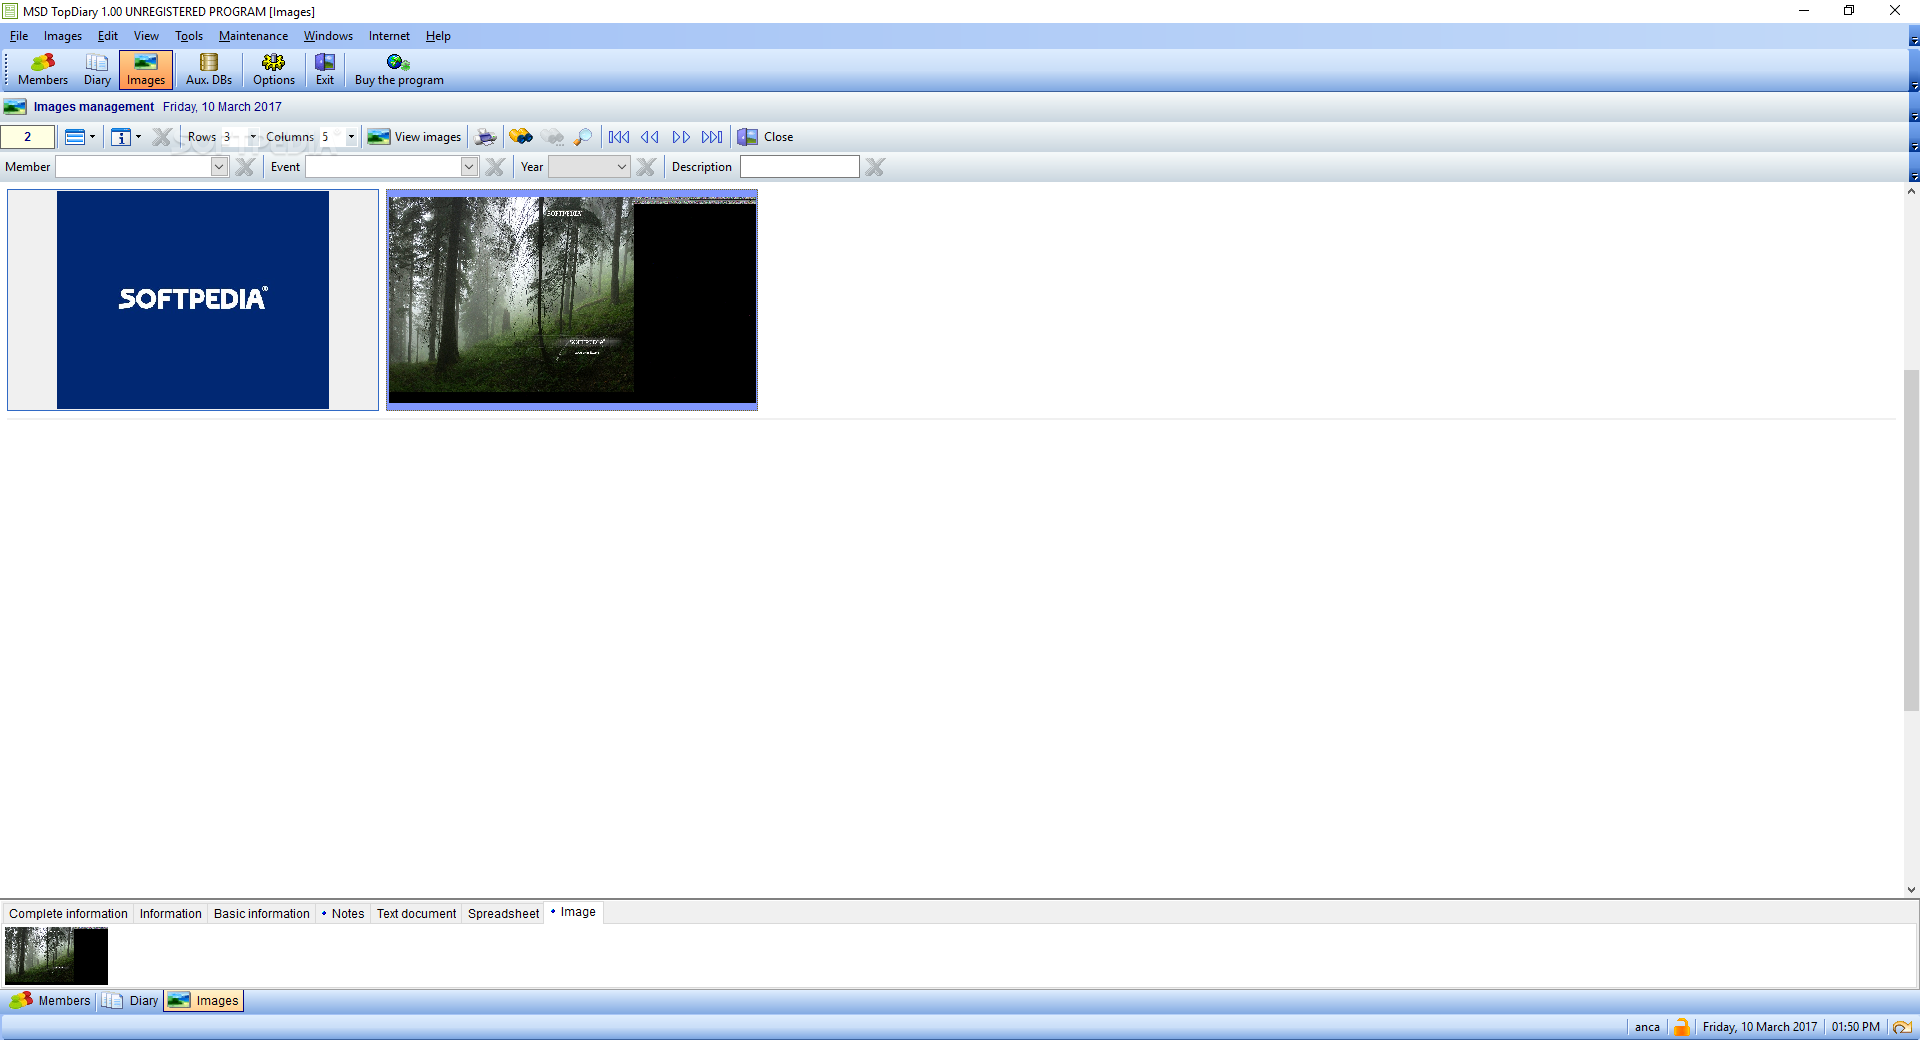Click the record count field showing 2
The width and height of the screenshot is (1920, 1040).
click(28, 137)
